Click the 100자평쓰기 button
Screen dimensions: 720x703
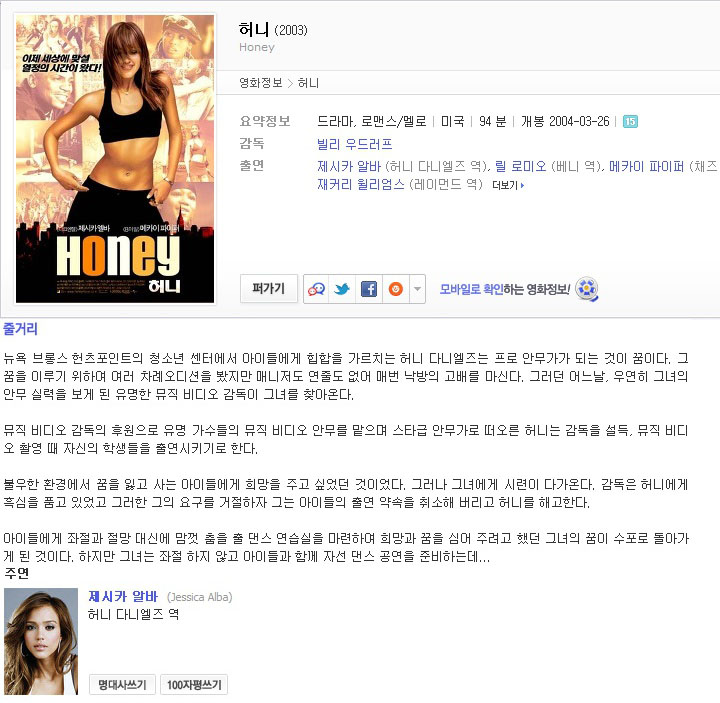coord(194,685)
